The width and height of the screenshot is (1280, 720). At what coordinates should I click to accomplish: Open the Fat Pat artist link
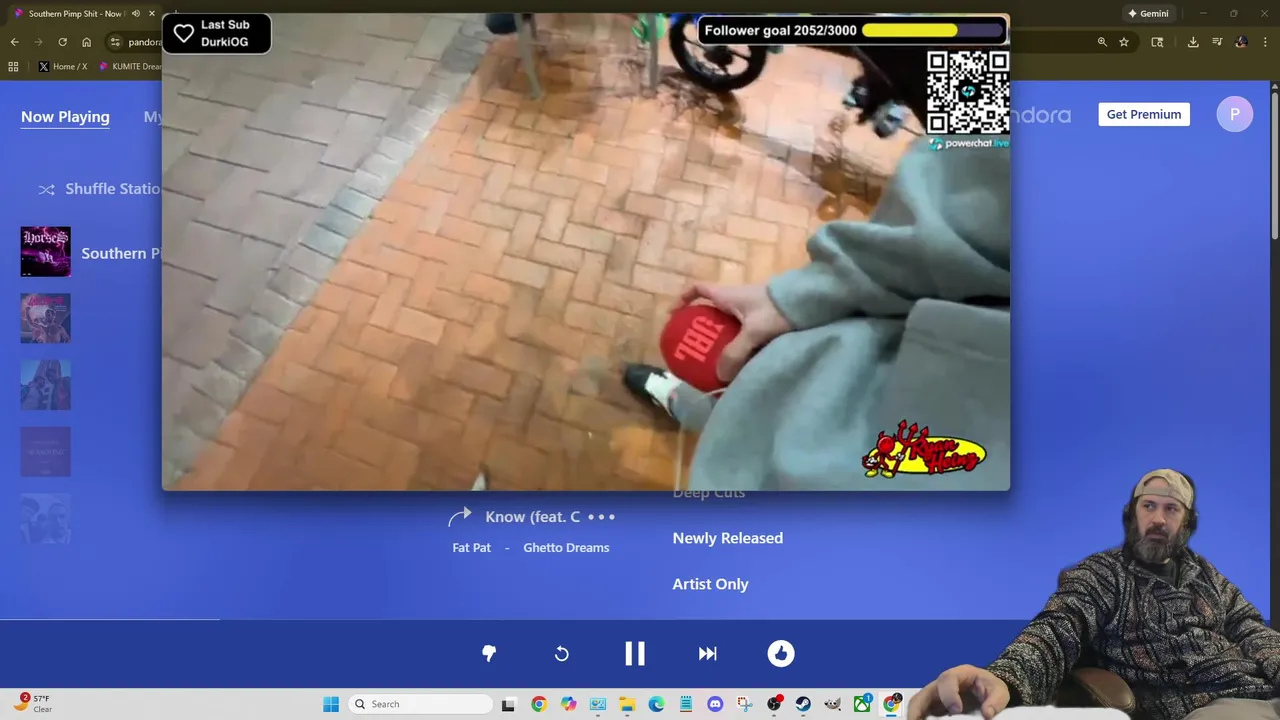471,547
